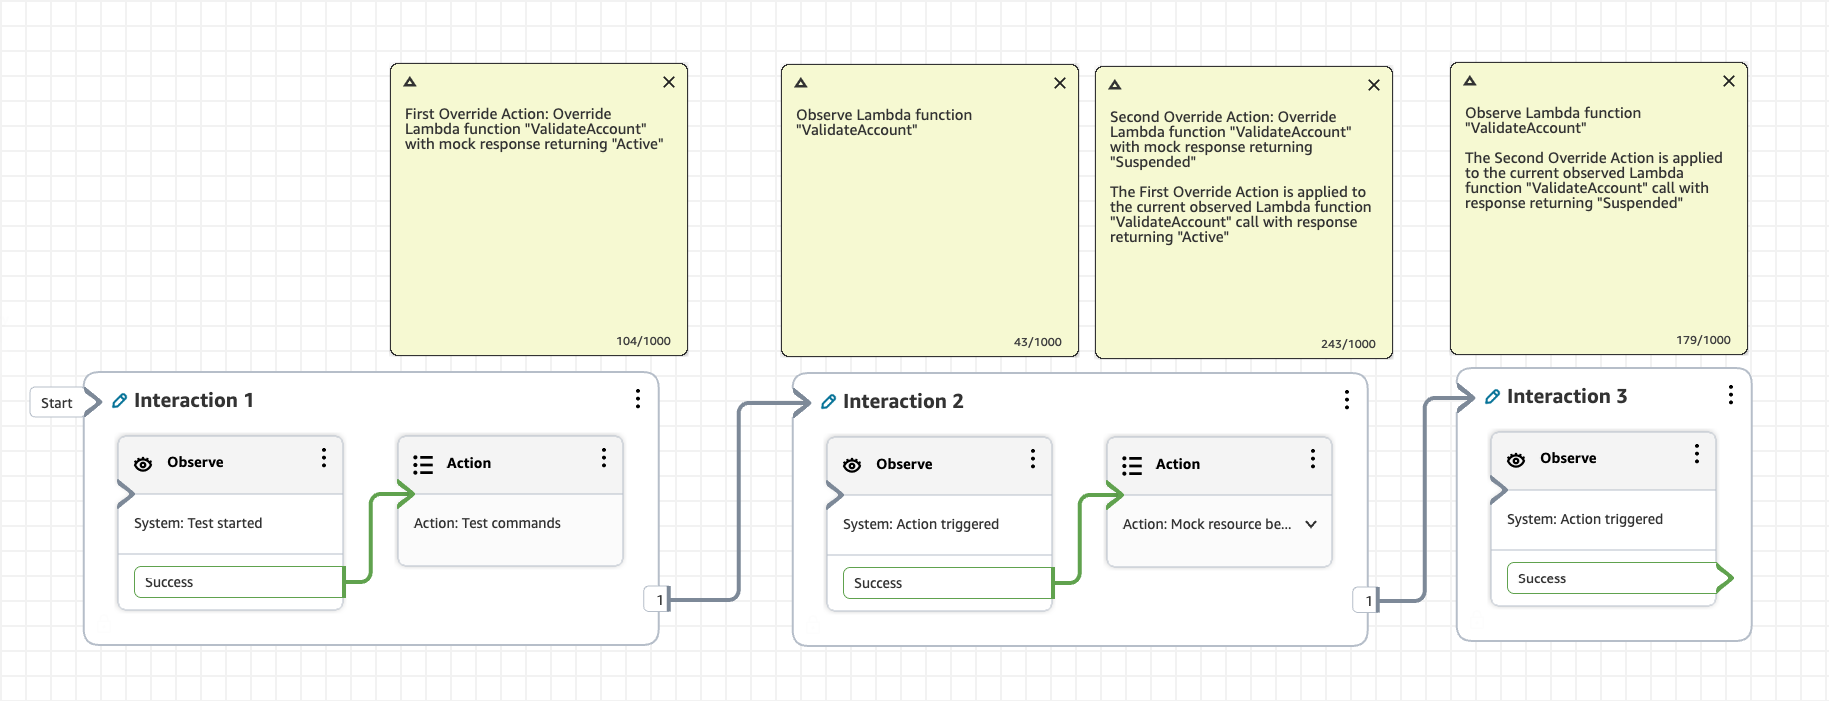Click the eye icon of Interaction 3 Observe
This screenshot has height=701, width=1829.
1516,460
